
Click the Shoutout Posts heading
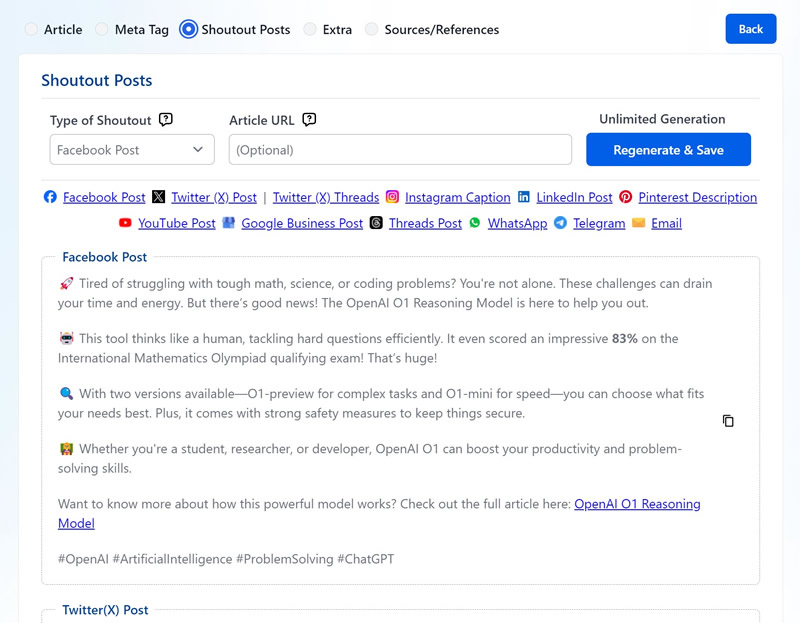(96, 80)
